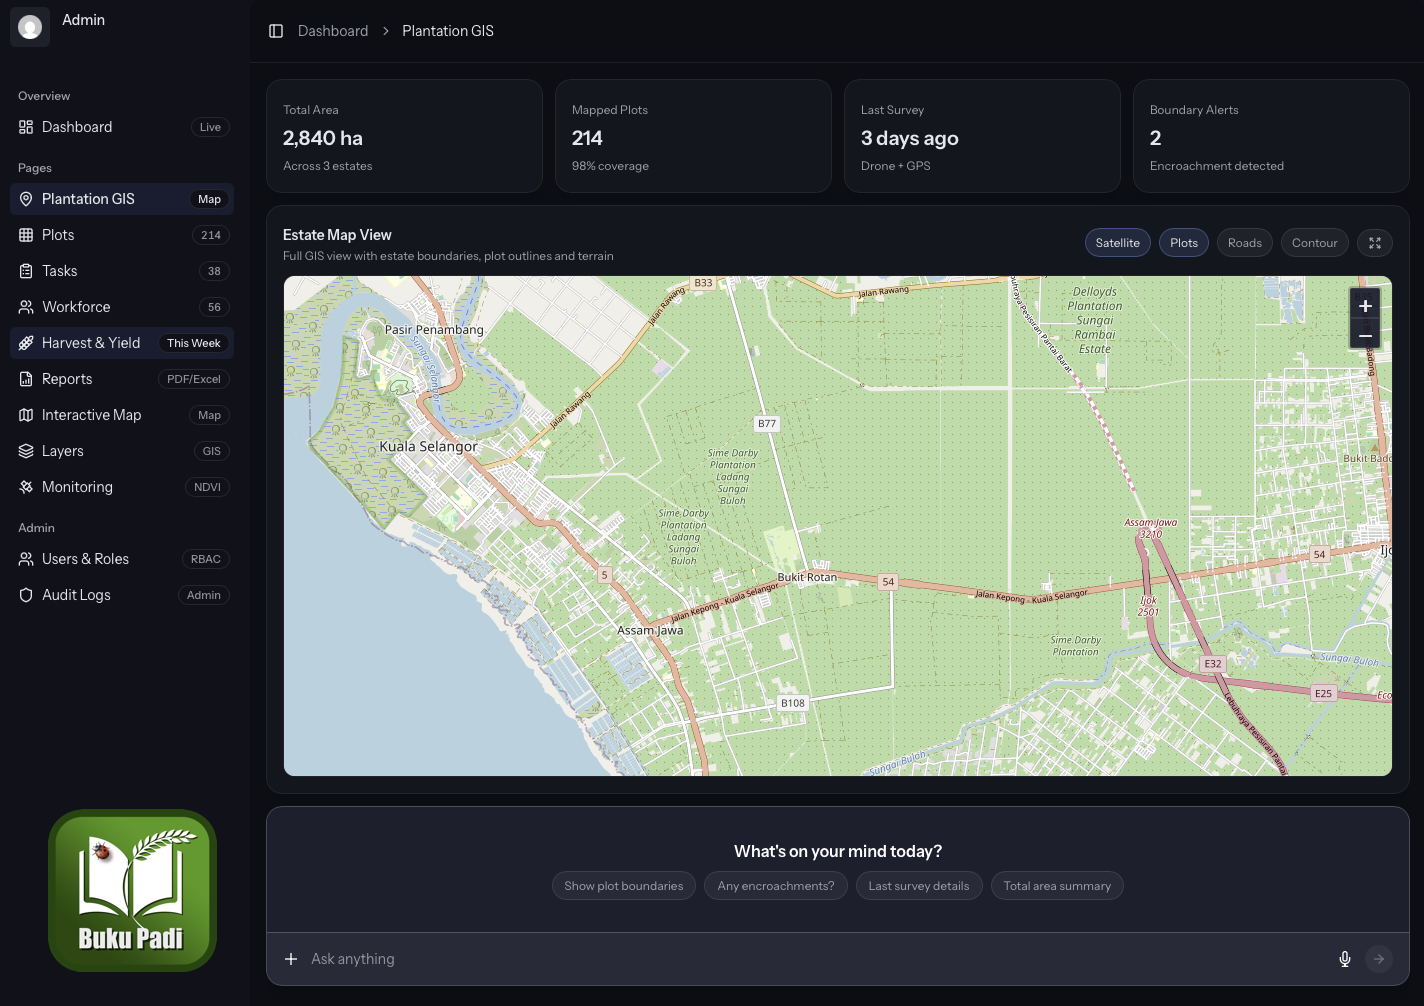Click the send arrow button
This screenshot has width=1424, height=1006.
coord(1379,959)
